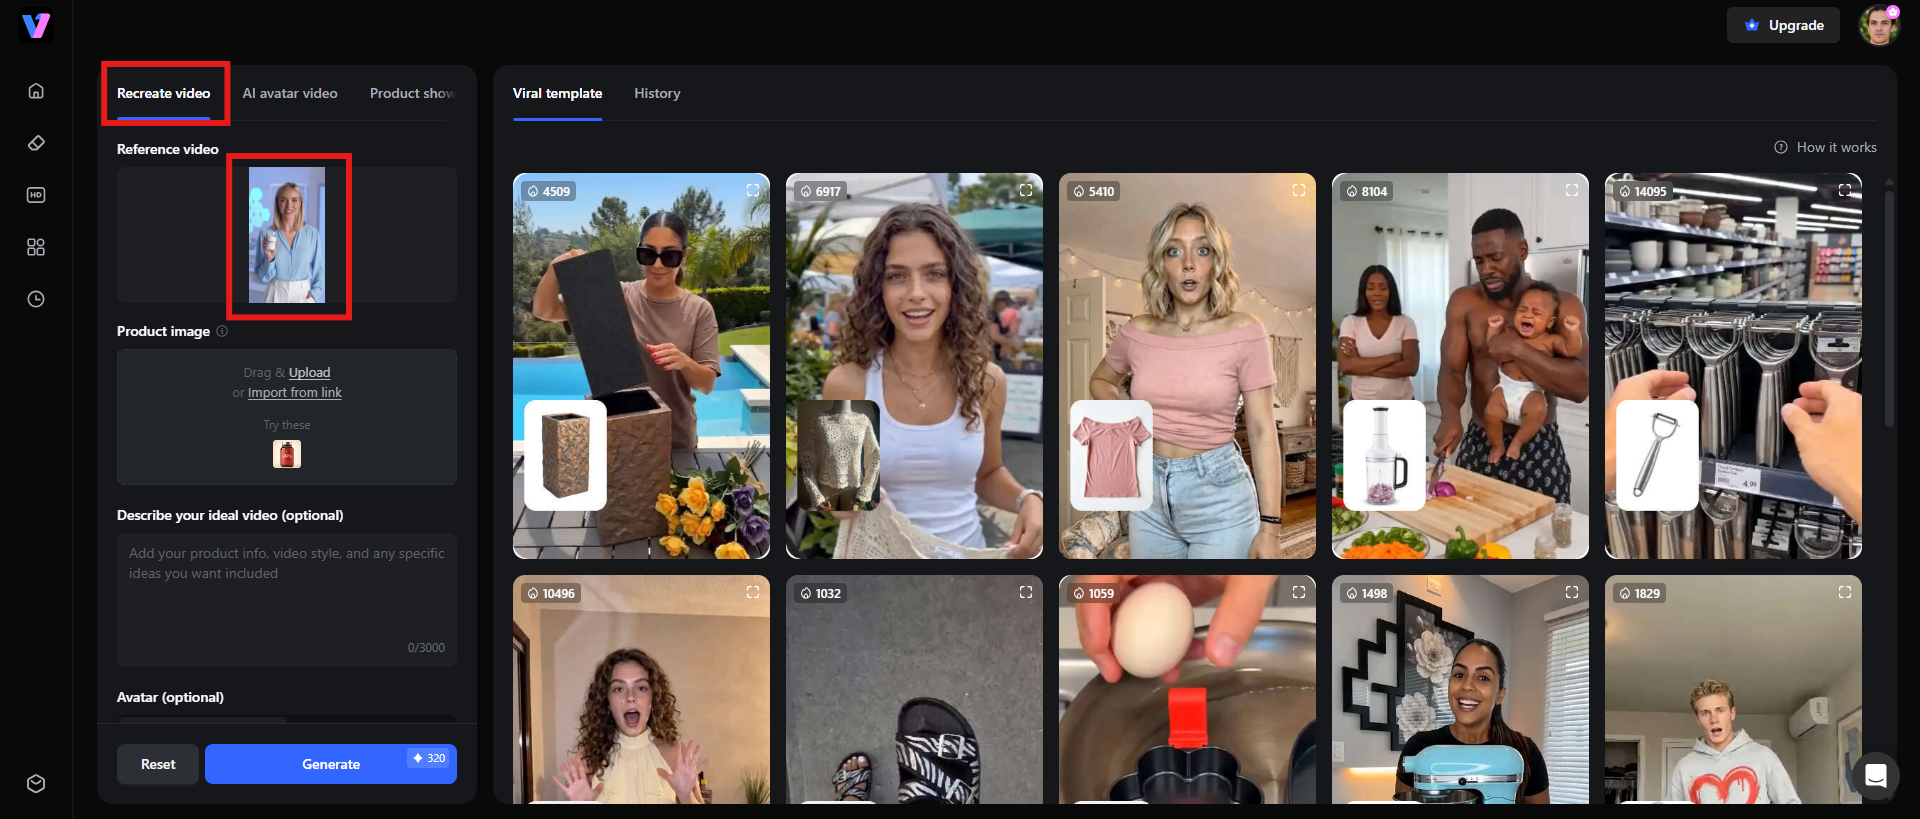Click the Generate button
Image resolution: width=1920 pixels, height=819 pixels.
pos(331,764)
